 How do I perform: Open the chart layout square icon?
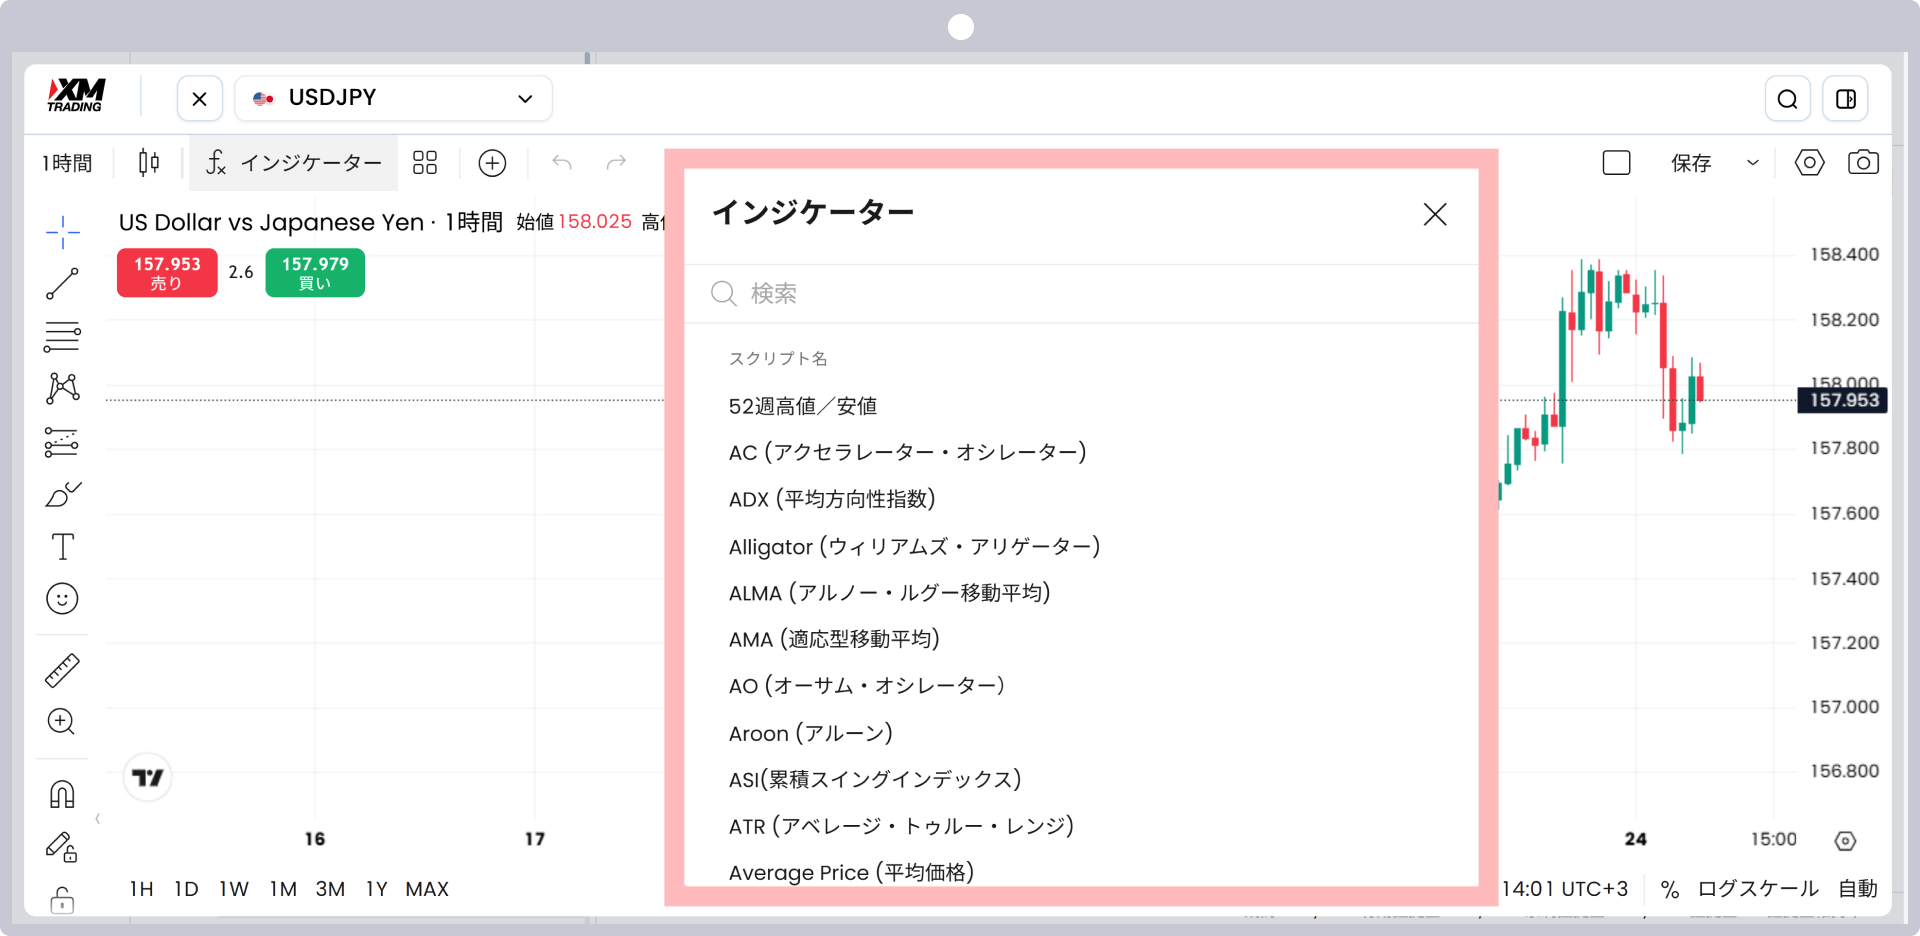tap(1616, 162)
